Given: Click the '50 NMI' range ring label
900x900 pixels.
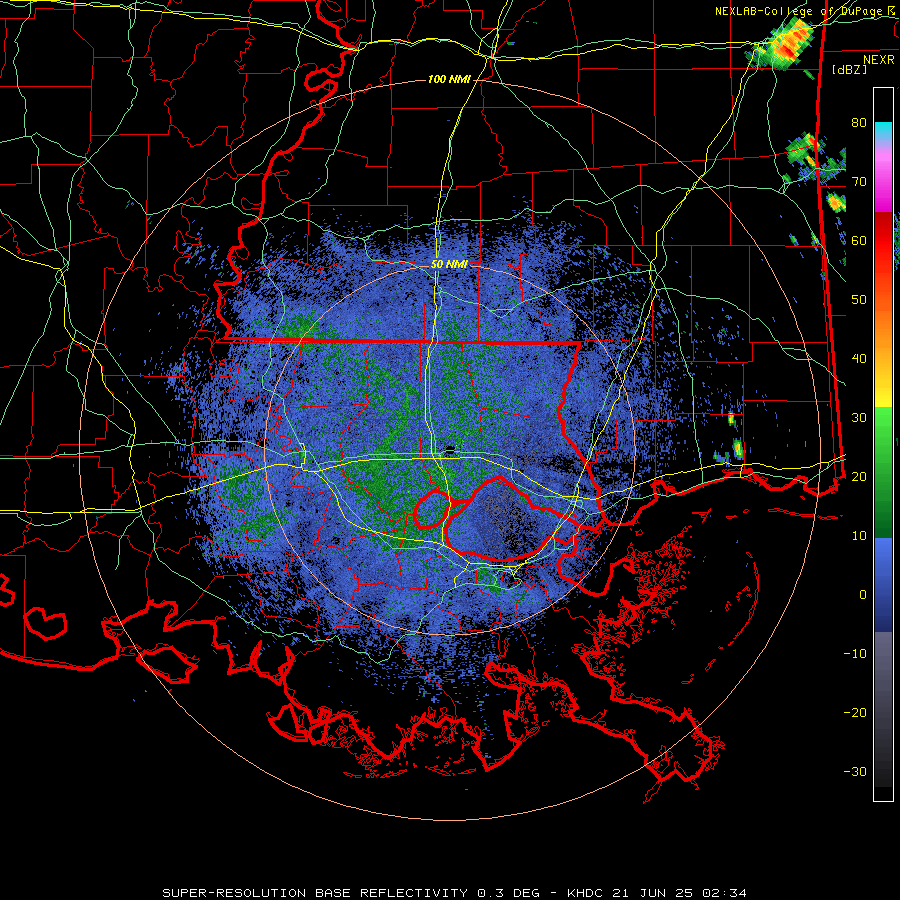Looking at the screenshot, I should [x=449, y=264].
